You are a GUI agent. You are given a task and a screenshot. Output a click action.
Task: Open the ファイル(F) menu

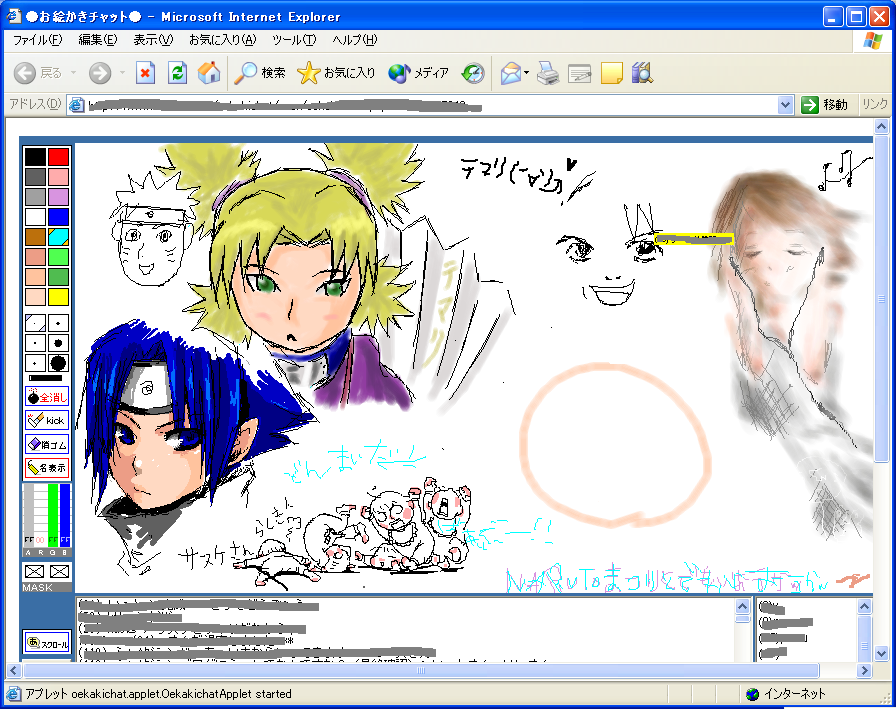coord(37,40)
